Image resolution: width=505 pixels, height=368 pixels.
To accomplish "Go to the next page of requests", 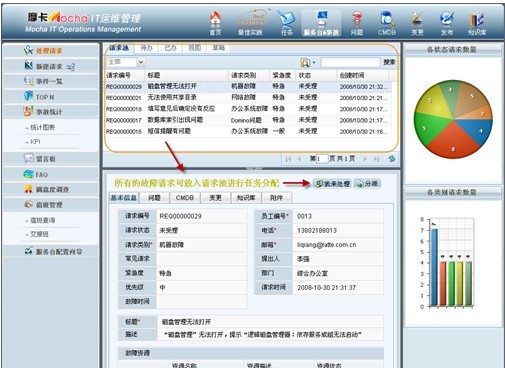I will pyautogui.click(x=365, y=159).
